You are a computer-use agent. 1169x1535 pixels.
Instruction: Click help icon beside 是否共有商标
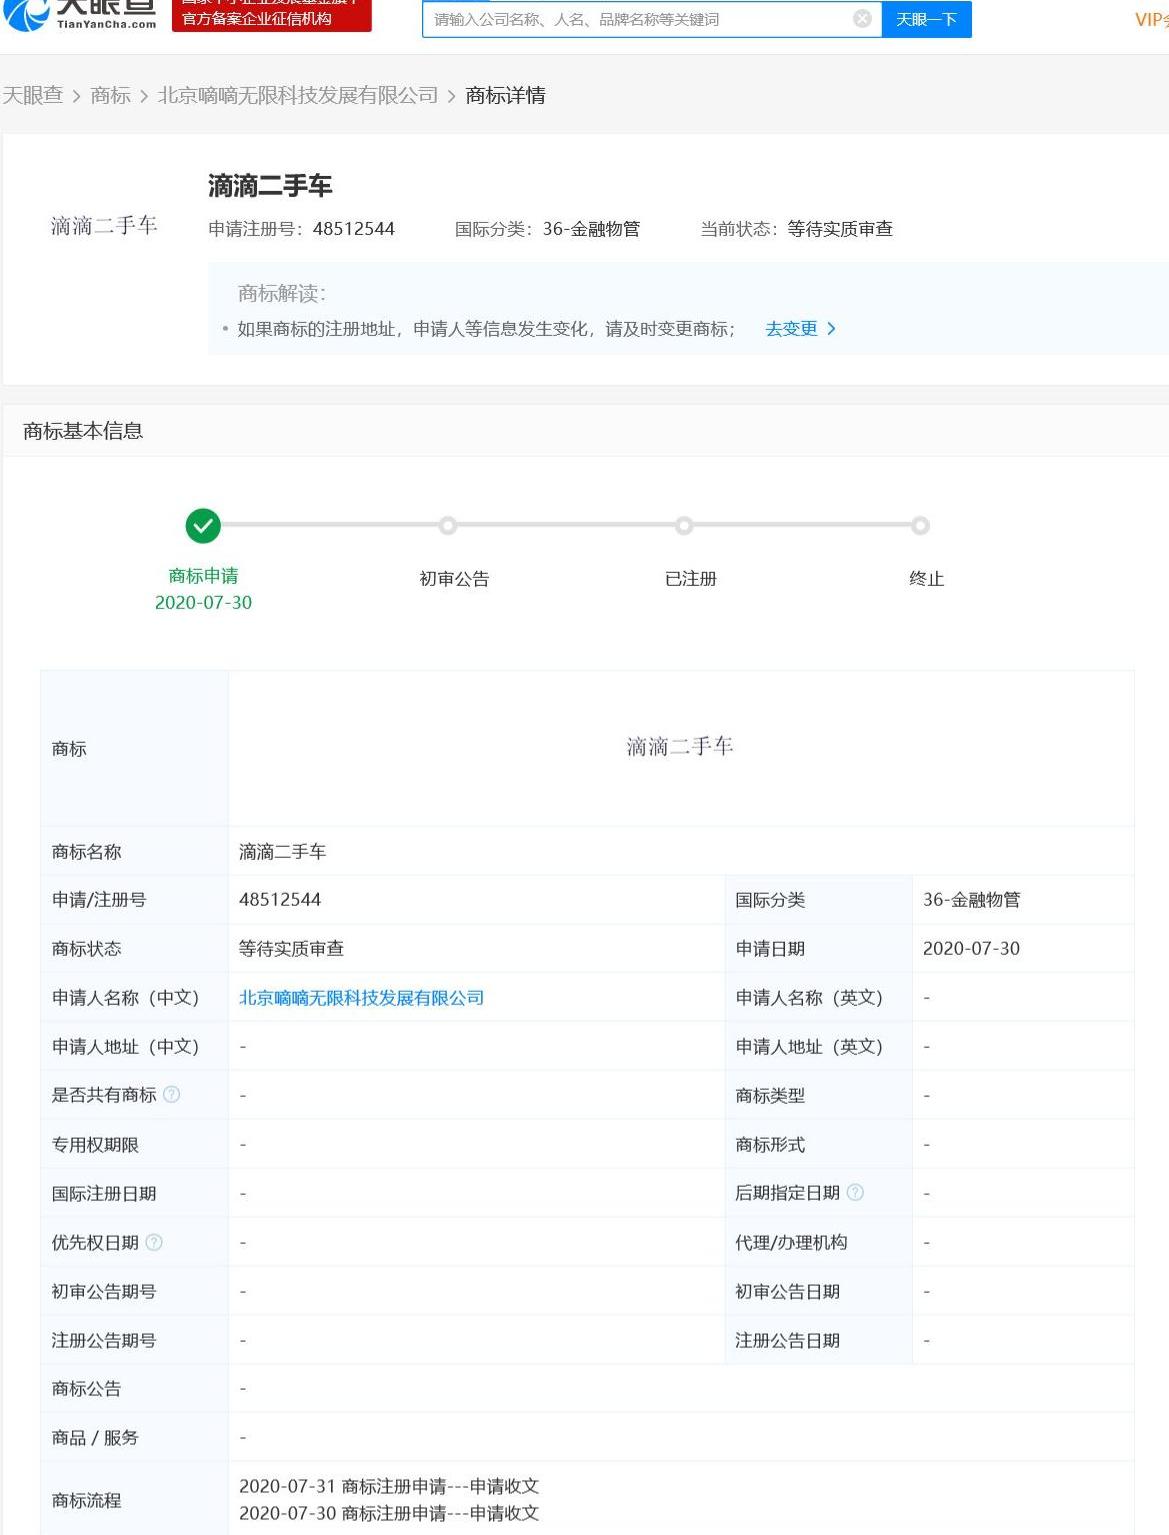[x=171, y=1095]
